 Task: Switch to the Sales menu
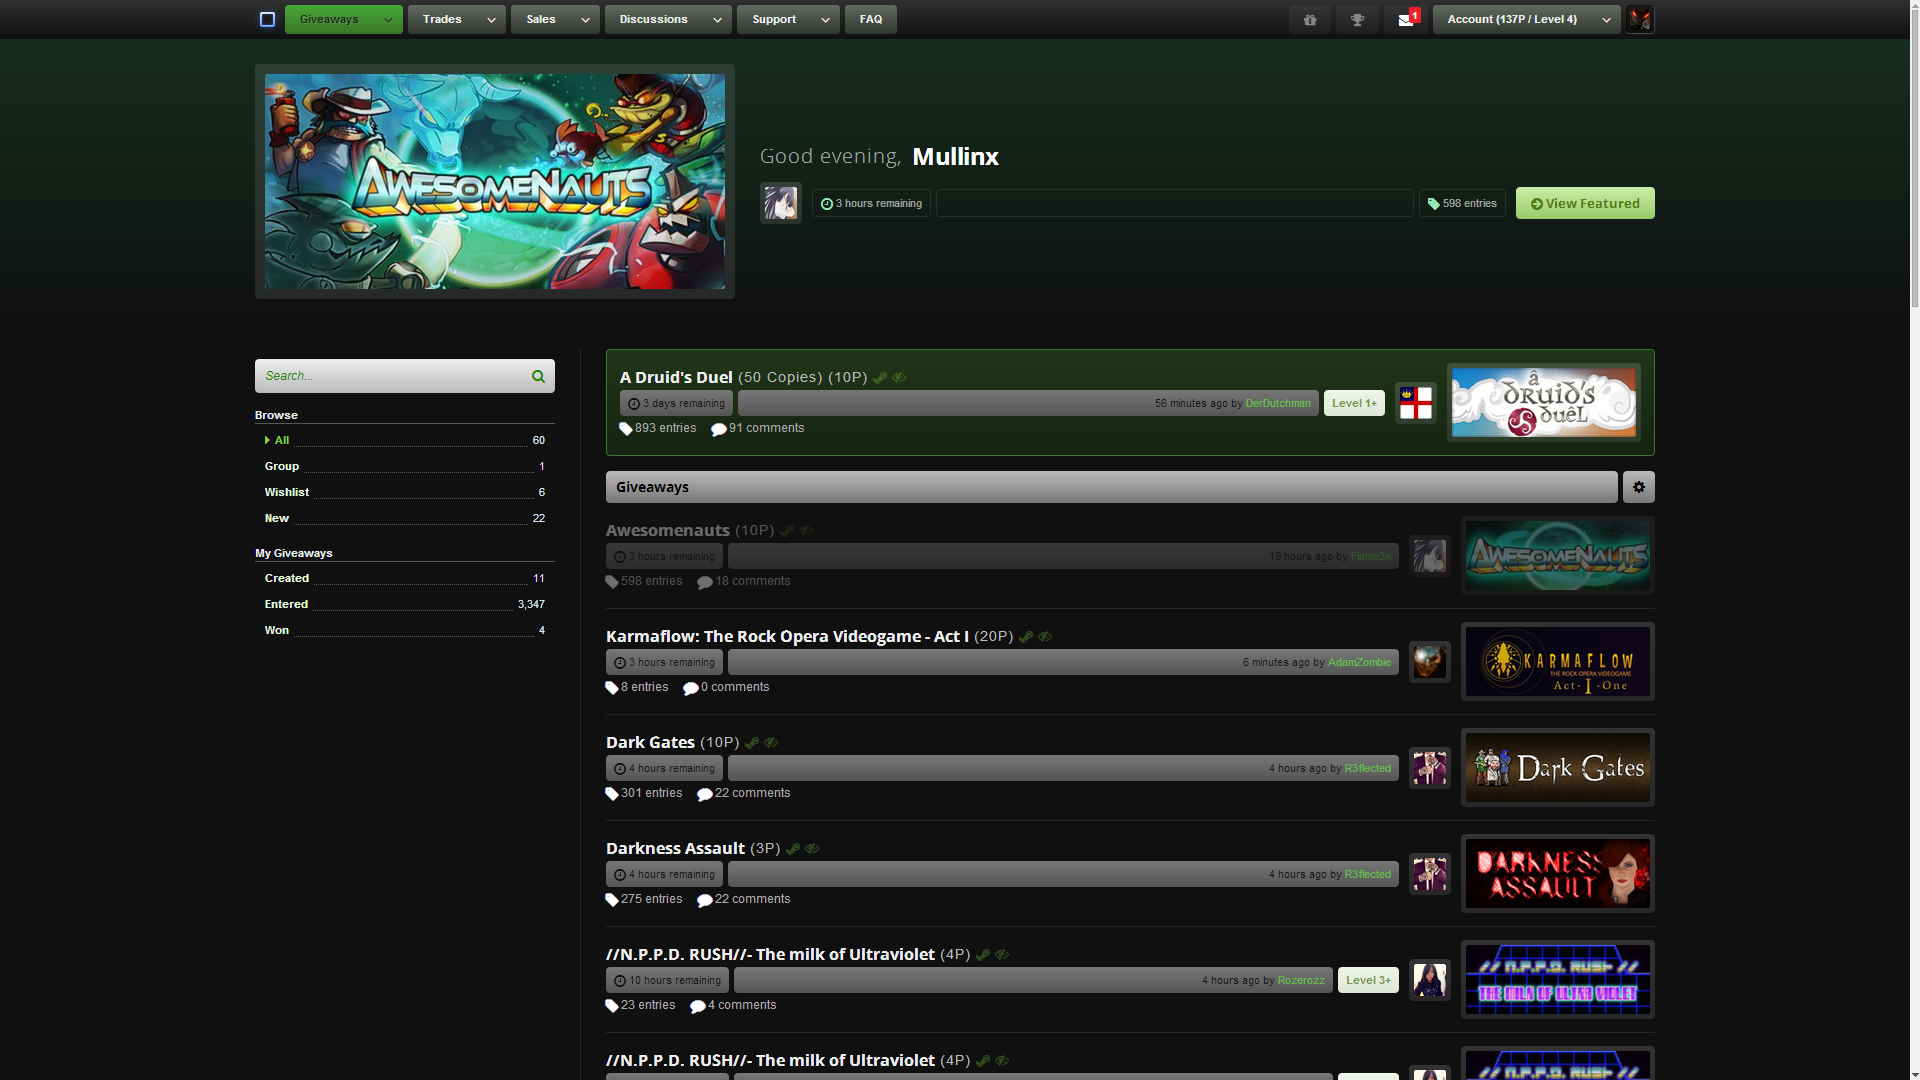click(x=554, y=19)
